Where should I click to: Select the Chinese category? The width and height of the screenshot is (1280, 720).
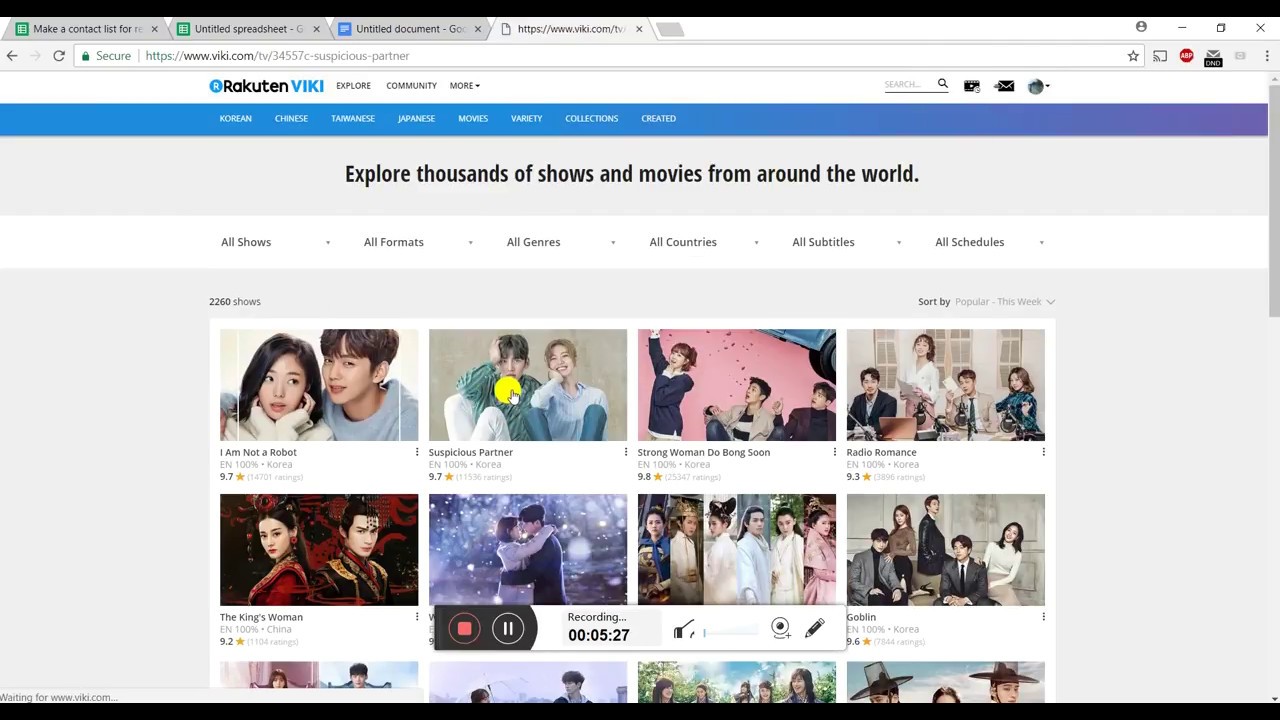291,119
